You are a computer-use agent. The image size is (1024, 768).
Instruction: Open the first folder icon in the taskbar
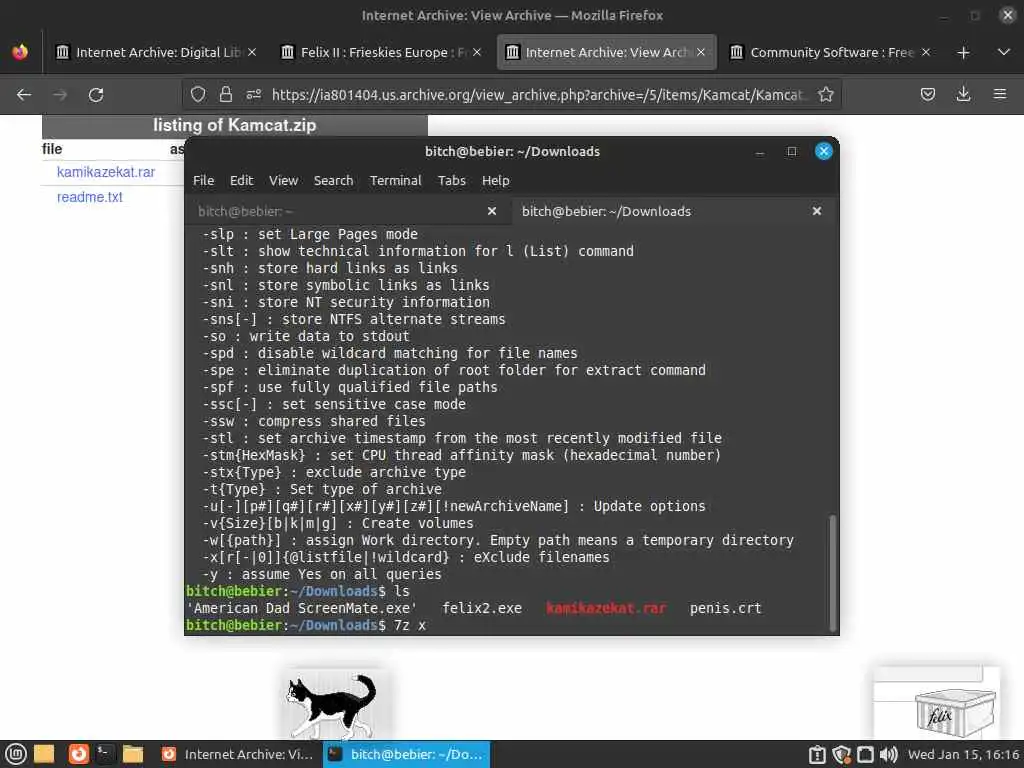[x=44, y=754]
